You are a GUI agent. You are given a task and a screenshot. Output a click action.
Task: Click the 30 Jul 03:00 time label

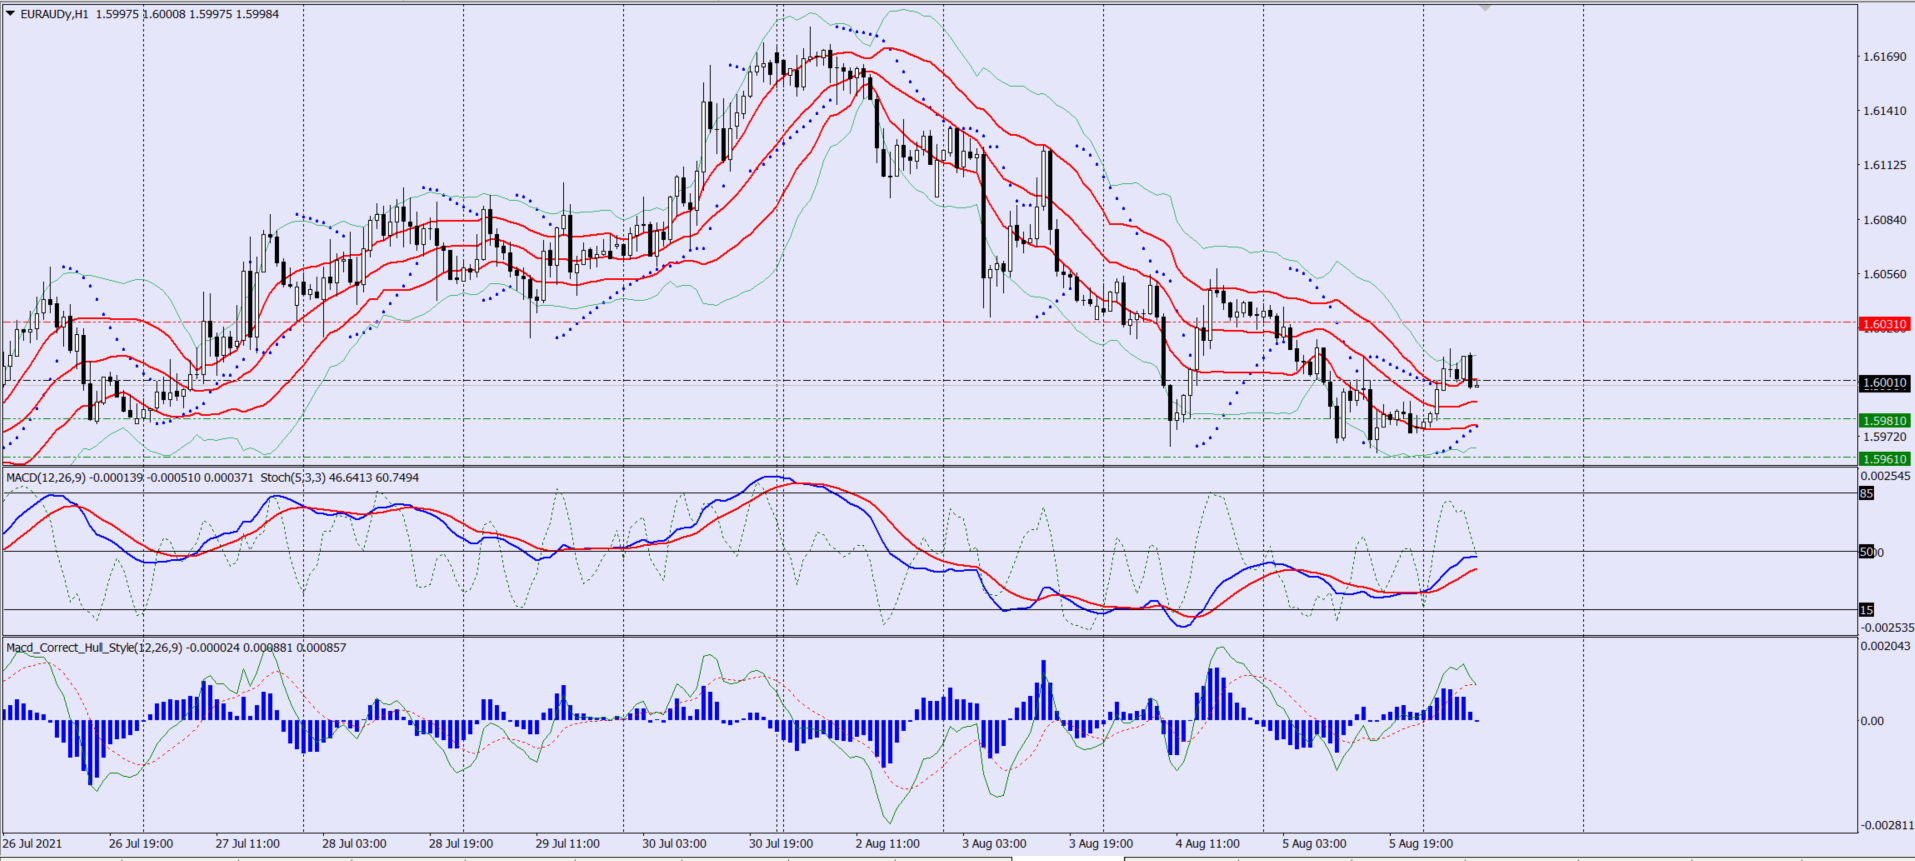click(x=674, y=844)
